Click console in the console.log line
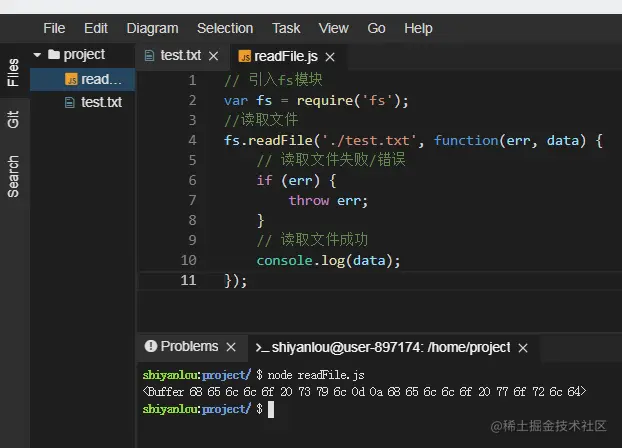Image resolution: width=622 pixels, height=448 pixels. [x=284, y=261]
